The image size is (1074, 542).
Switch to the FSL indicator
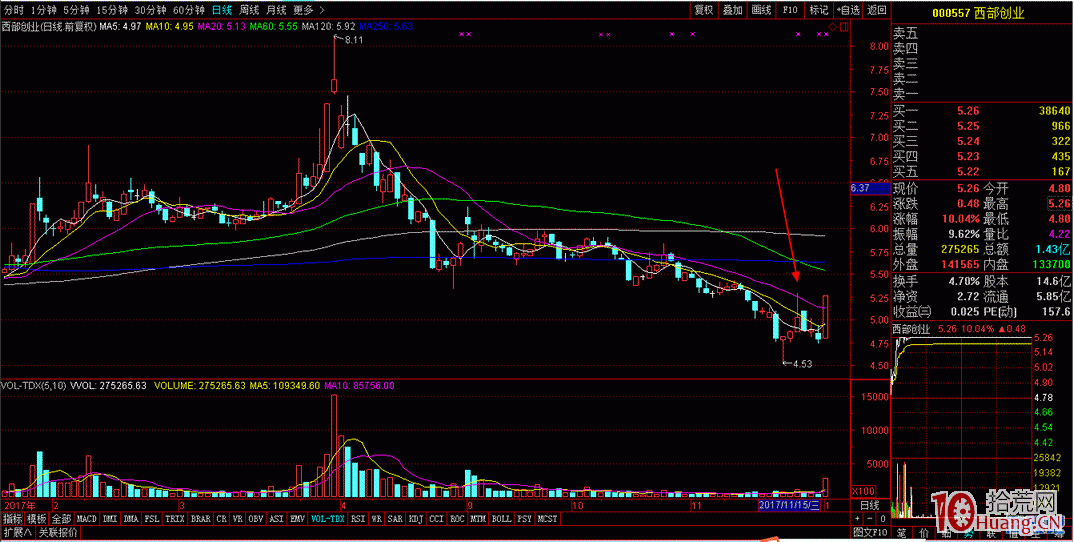[153, 519]
